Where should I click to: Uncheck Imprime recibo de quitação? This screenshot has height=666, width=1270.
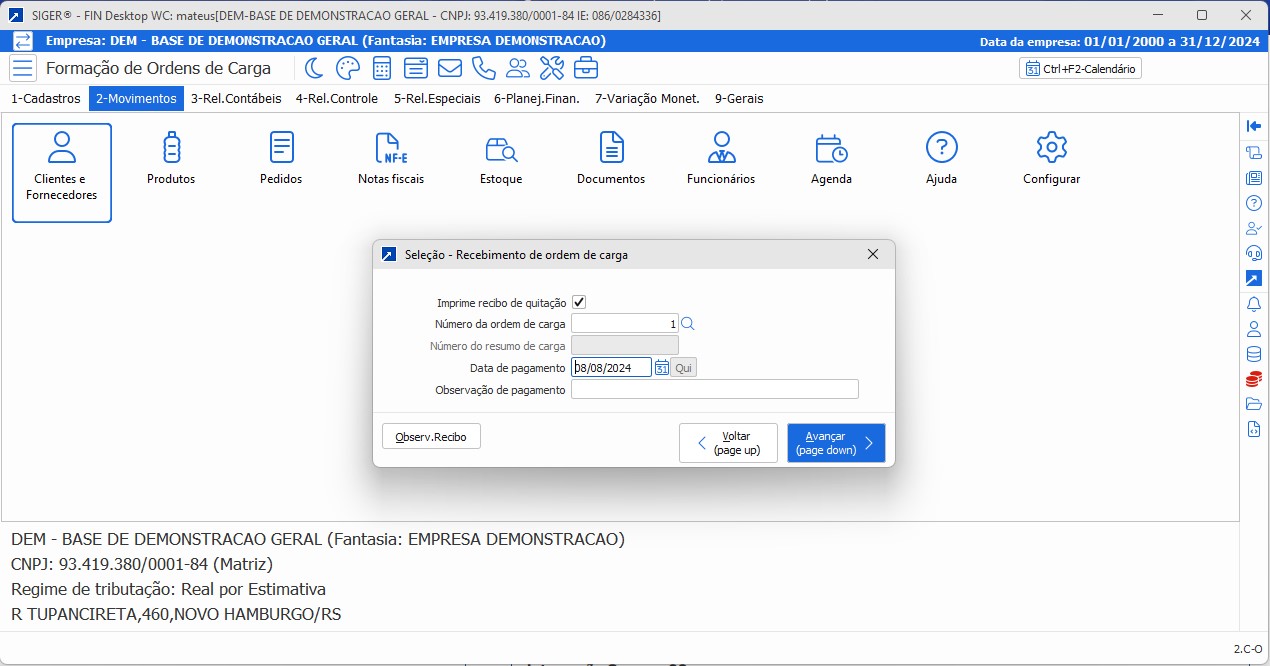coord(581,301)
